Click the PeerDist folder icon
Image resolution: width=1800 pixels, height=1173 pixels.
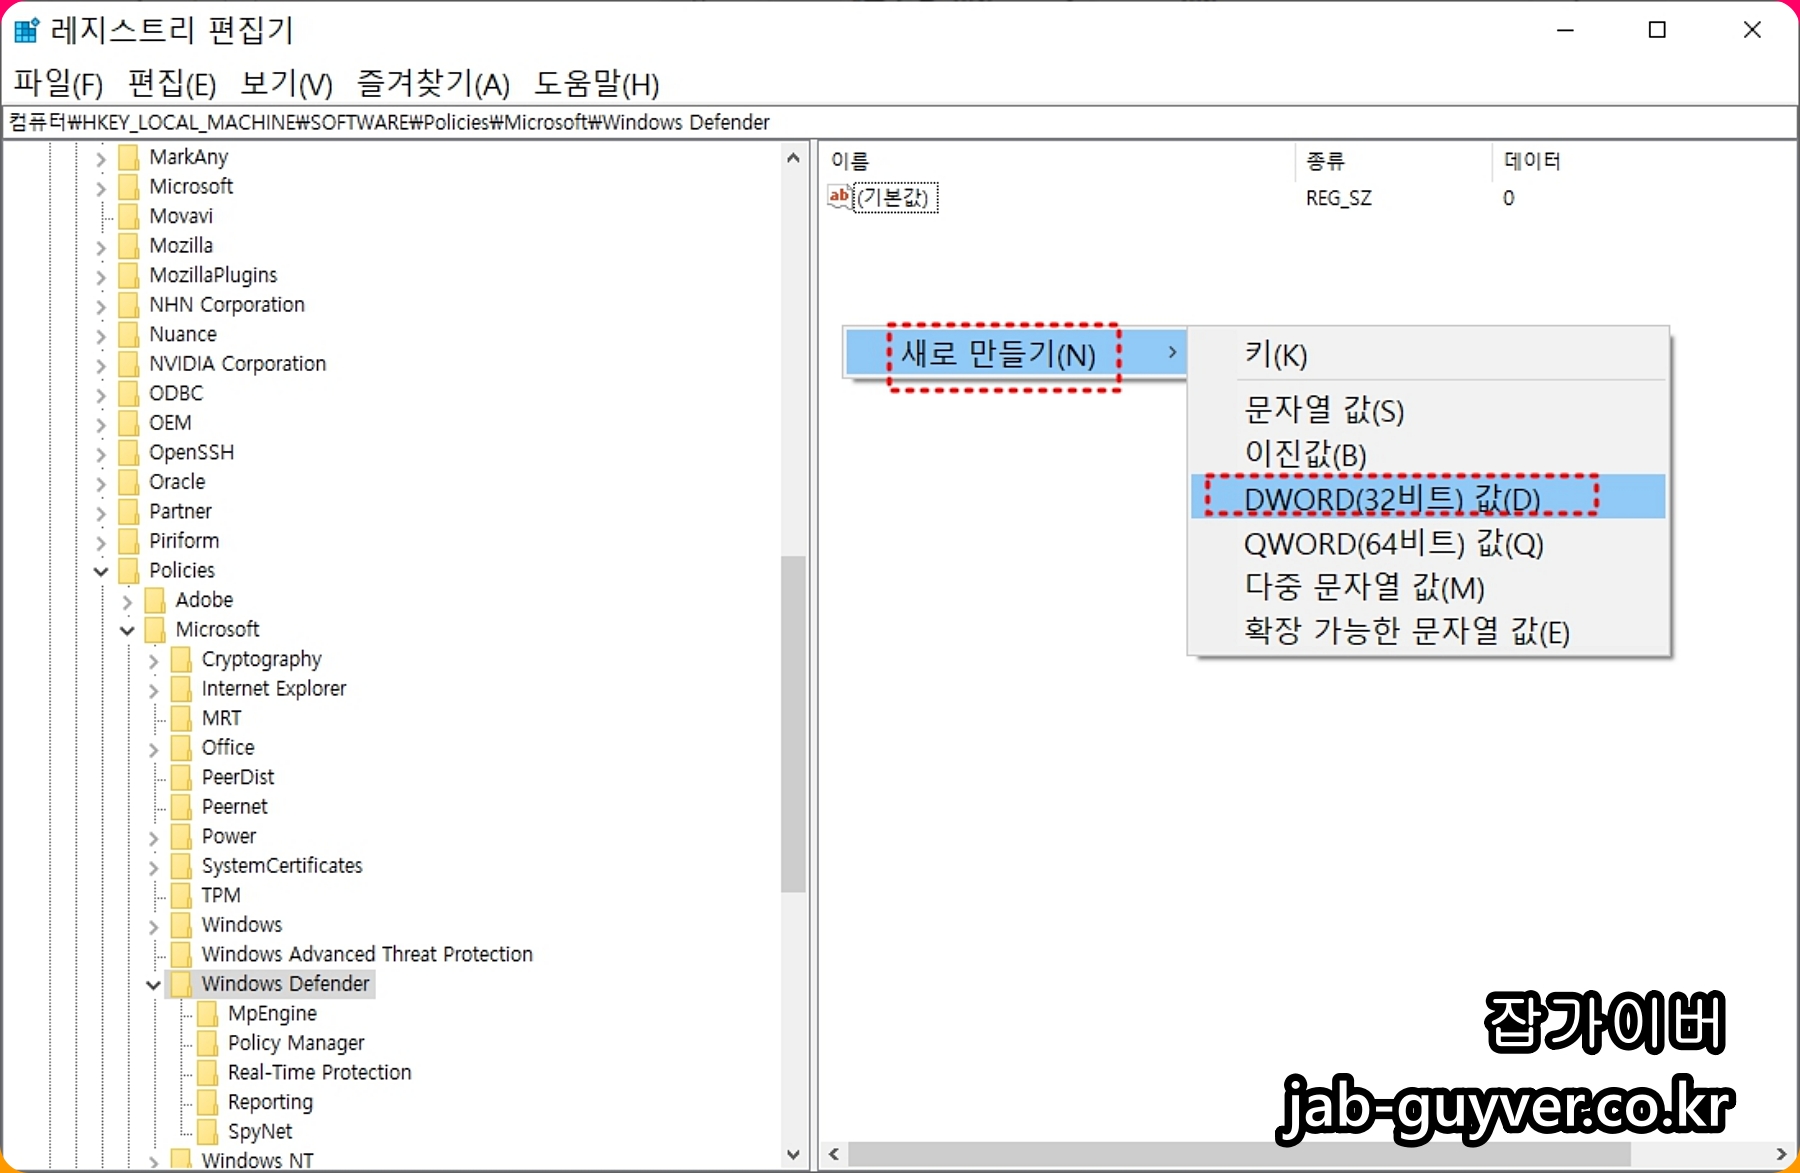[x=181, y=777]
